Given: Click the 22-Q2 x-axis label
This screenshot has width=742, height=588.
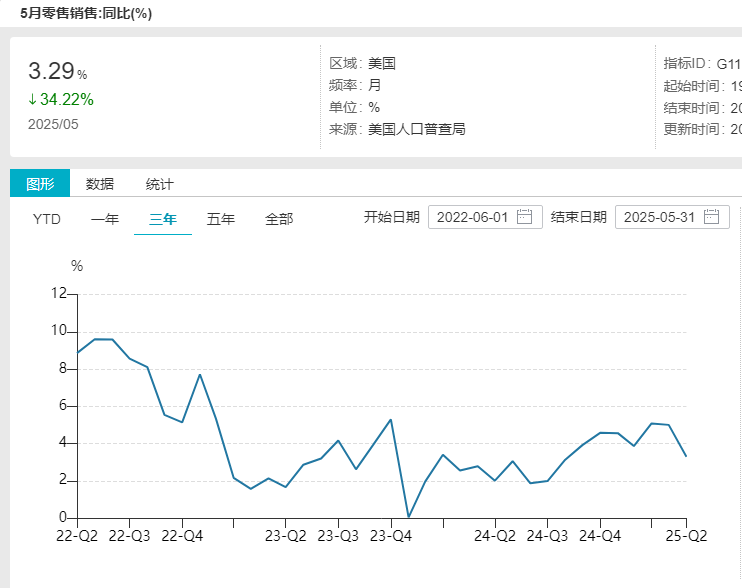Looking at the screenshot, I should click(76, 536).
